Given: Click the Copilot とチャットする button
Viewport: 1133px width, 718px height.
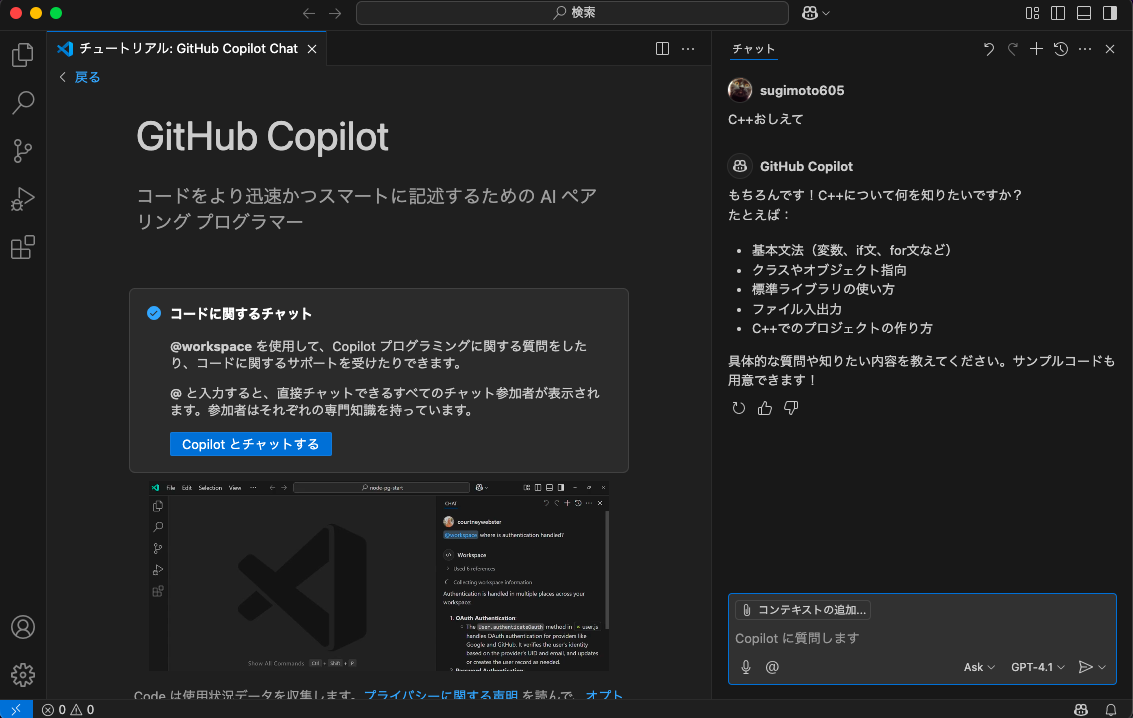Looking at the screenshot, I should (251, 444).
